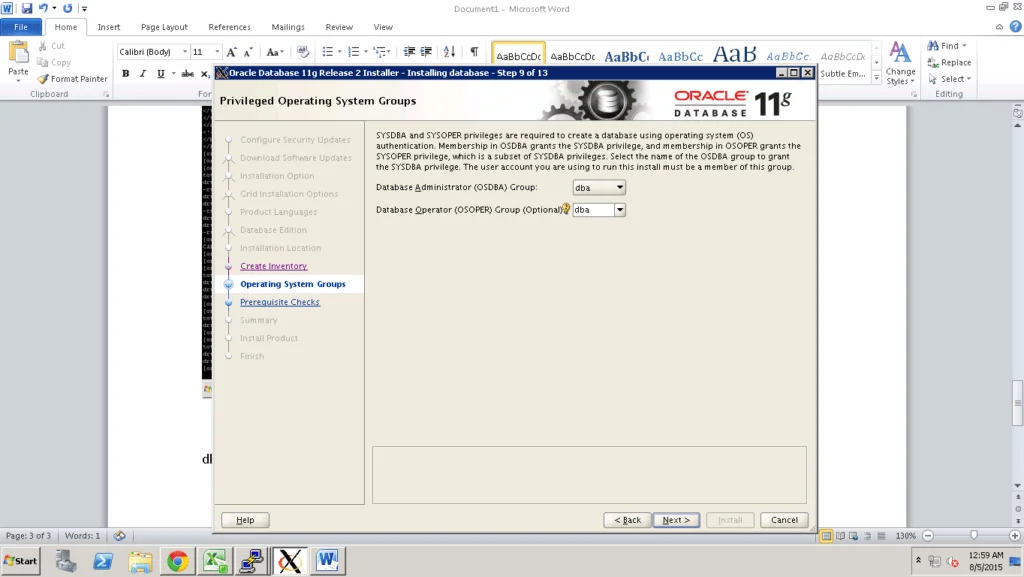The image size is (1024, 577).
Task: Expand the styles gallery More arrow
Action: coord(876,78)
